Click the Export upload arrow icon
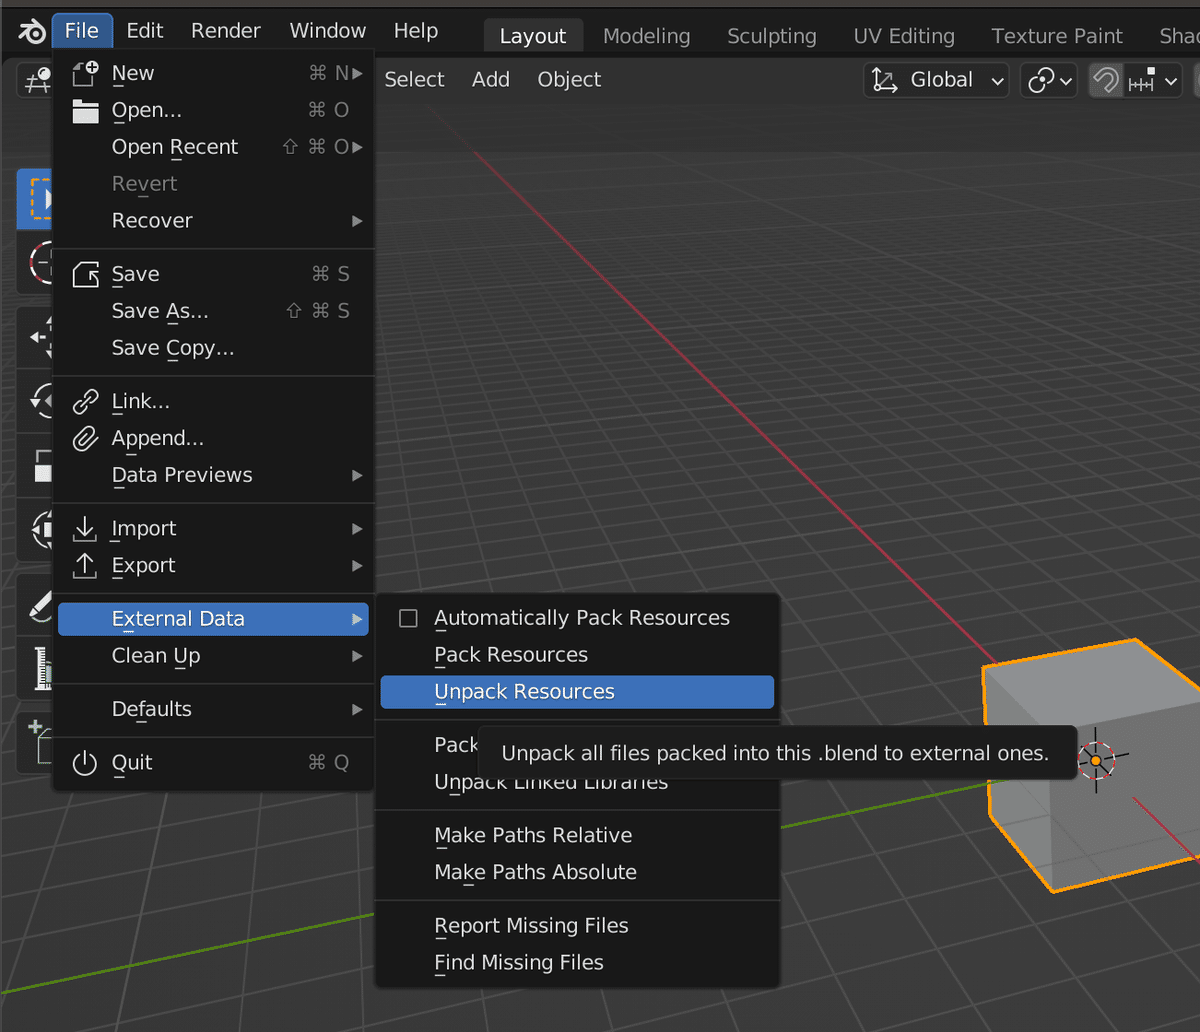 tap(86, 565)
